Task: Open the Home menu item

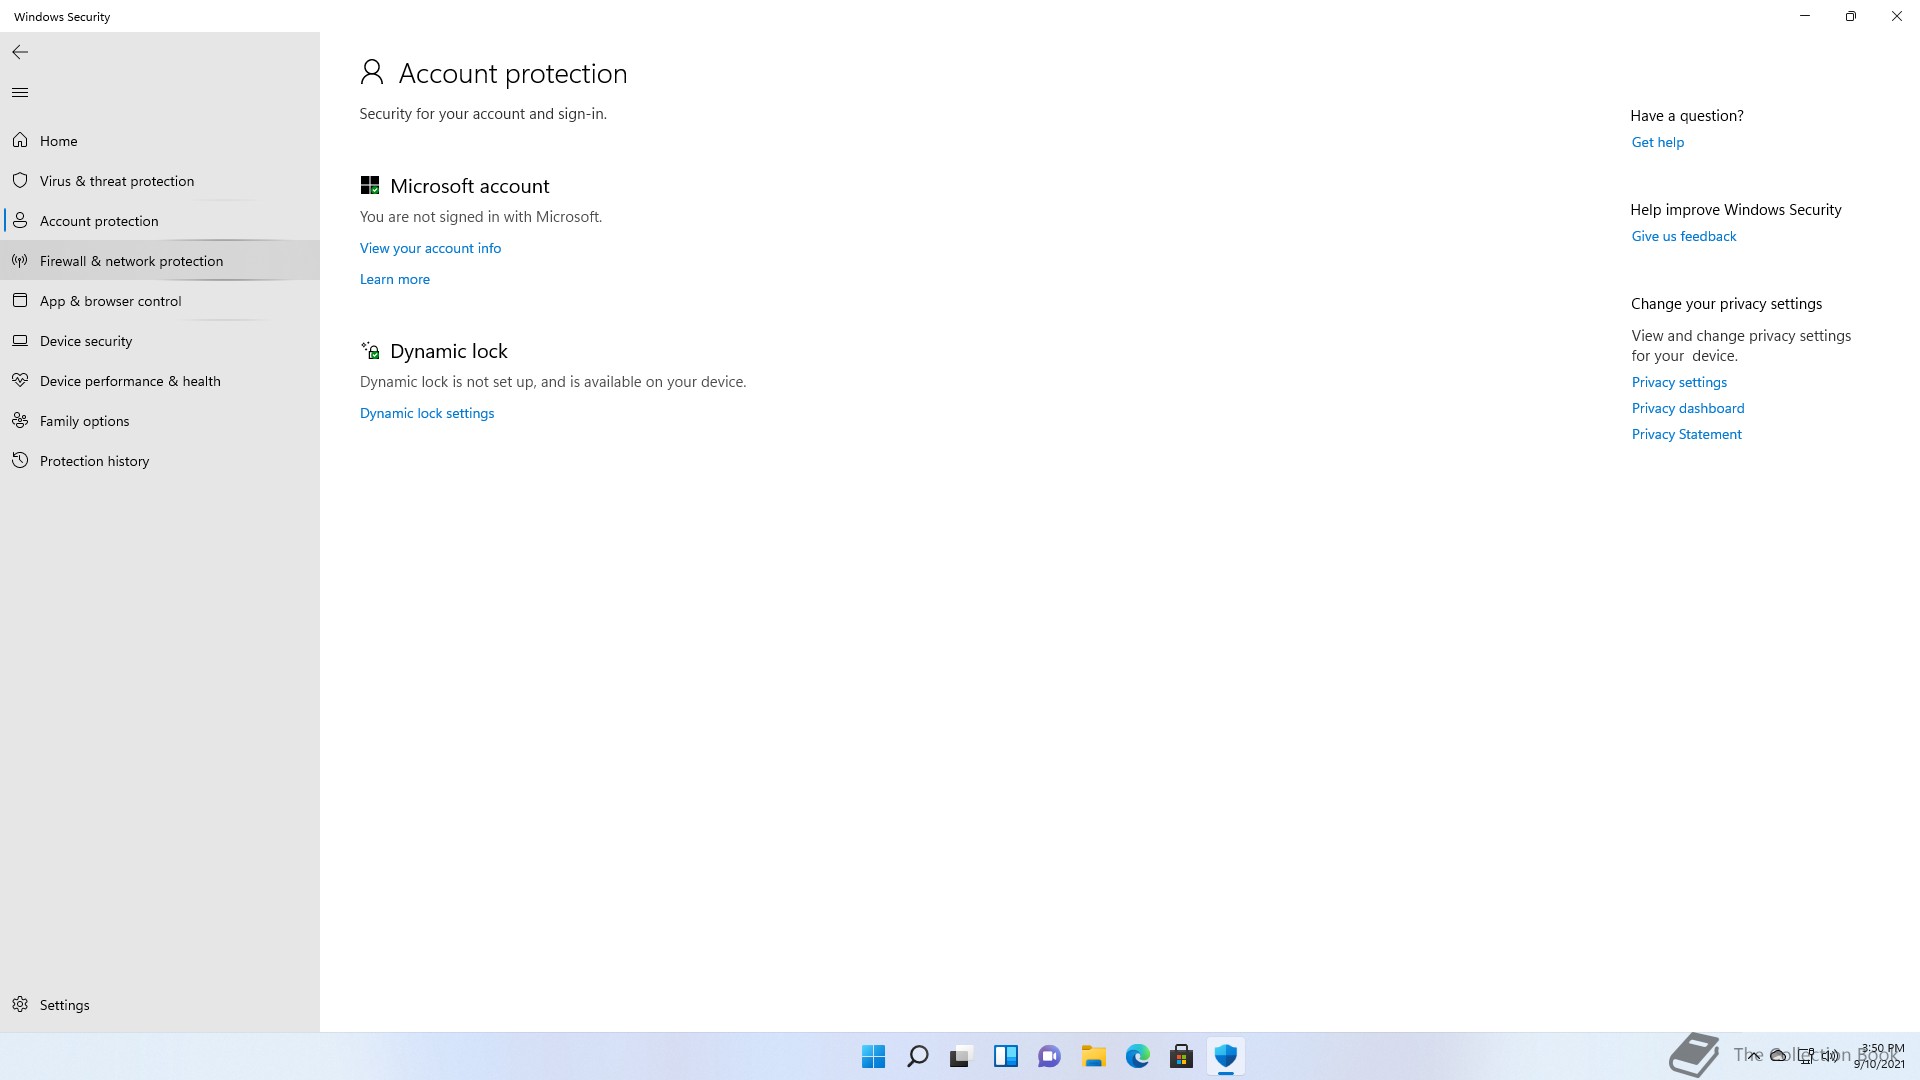Action: (160, 141)
